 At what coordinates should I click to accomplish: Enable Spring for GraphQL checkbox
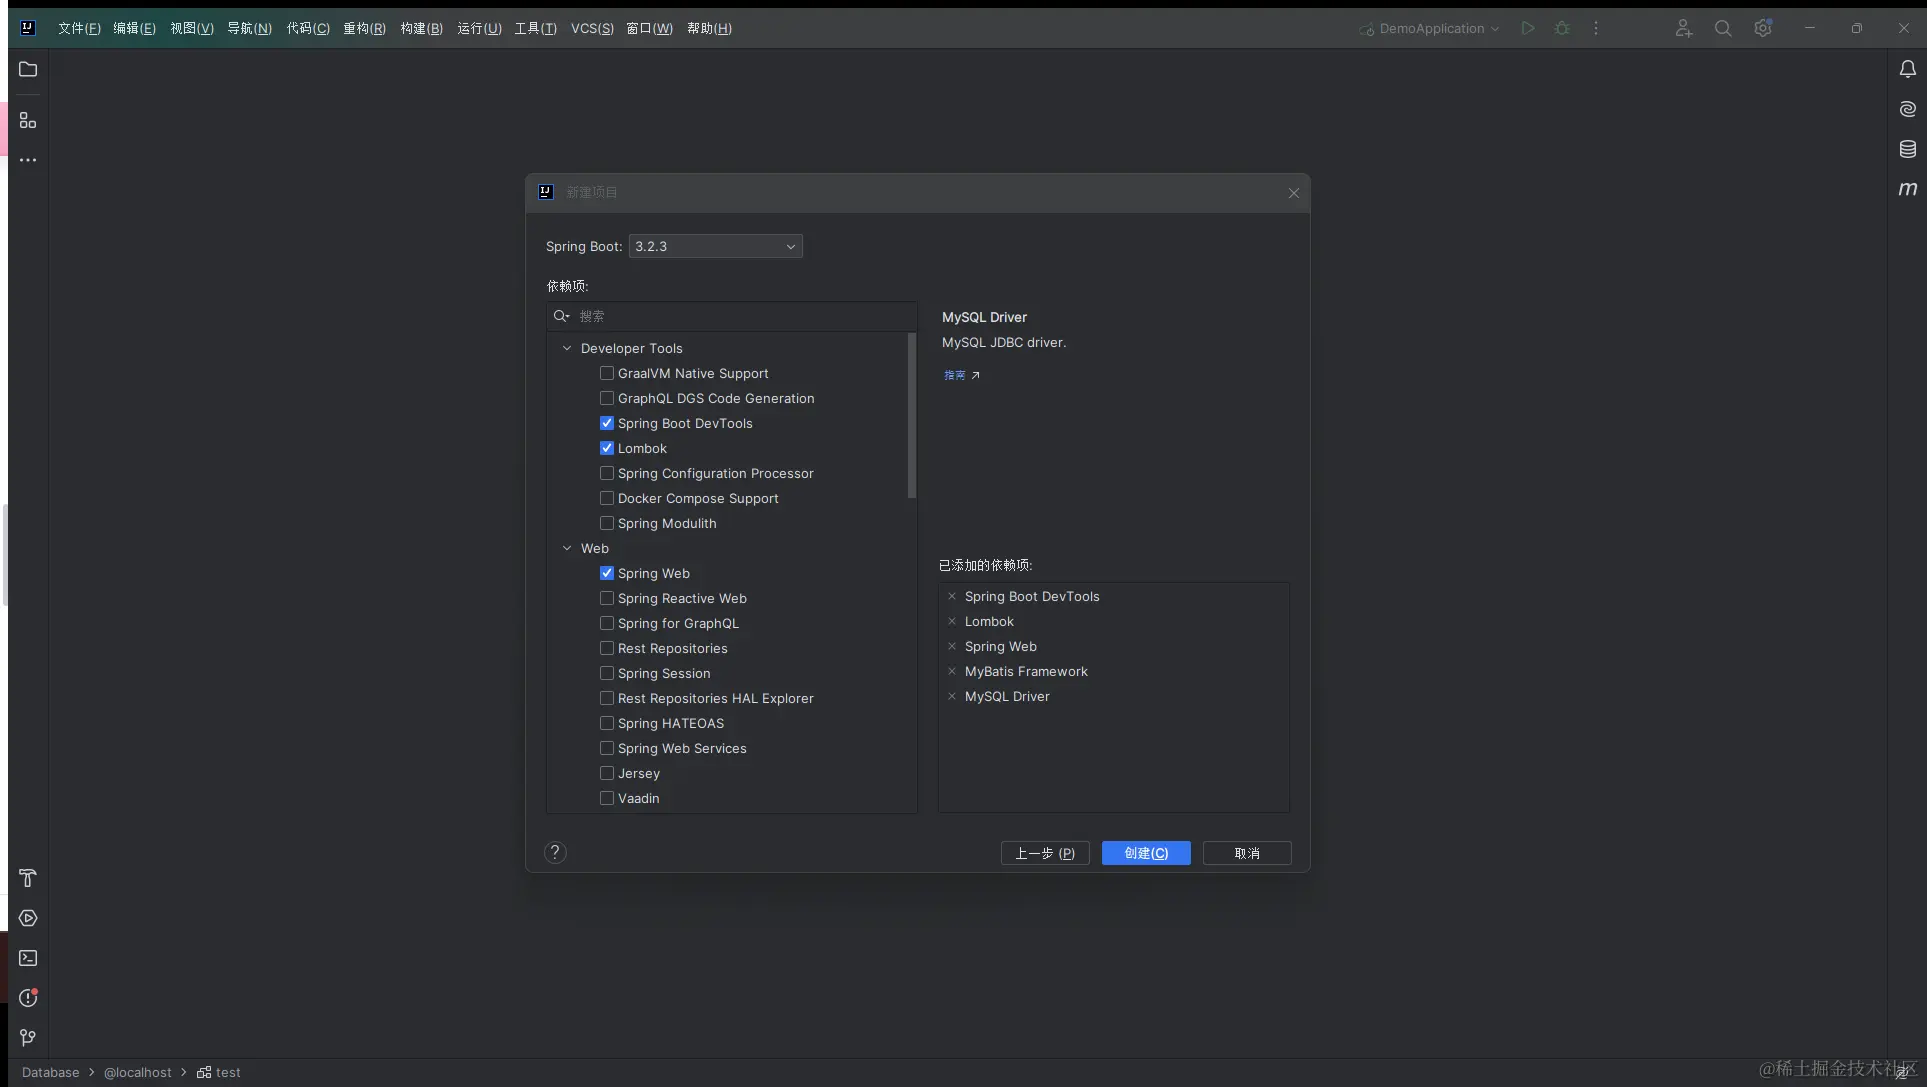point(607,623)
